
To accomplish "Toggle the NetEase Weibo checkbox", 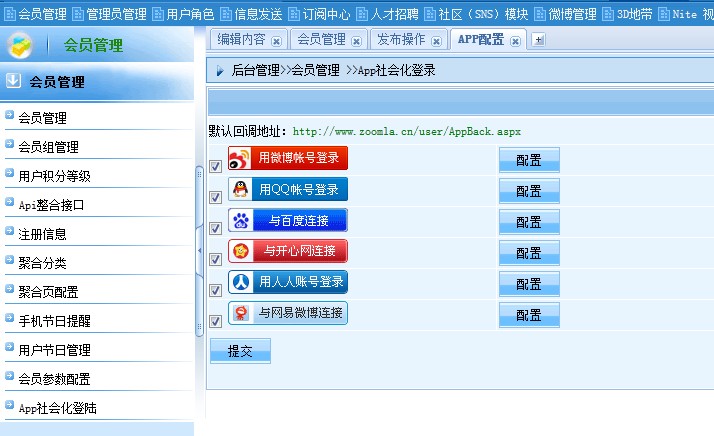I will point(215,321).
